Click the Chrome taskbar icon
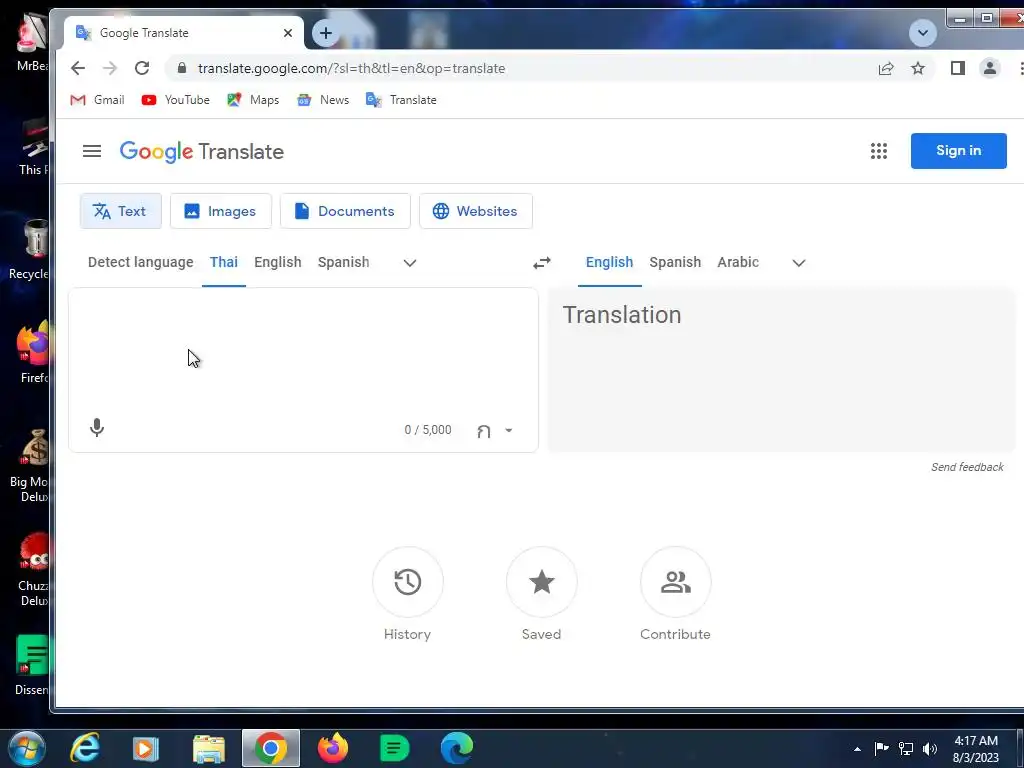 [270, 748]
